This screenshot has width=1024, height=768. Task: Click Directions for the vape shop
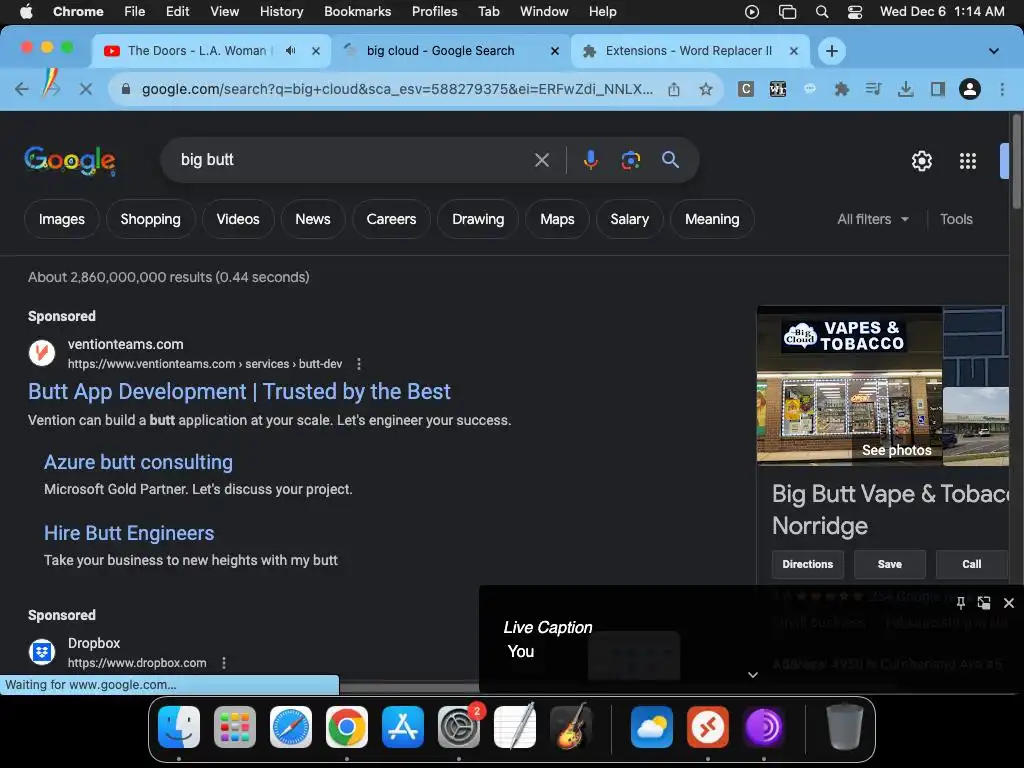(x=808, y=564)
